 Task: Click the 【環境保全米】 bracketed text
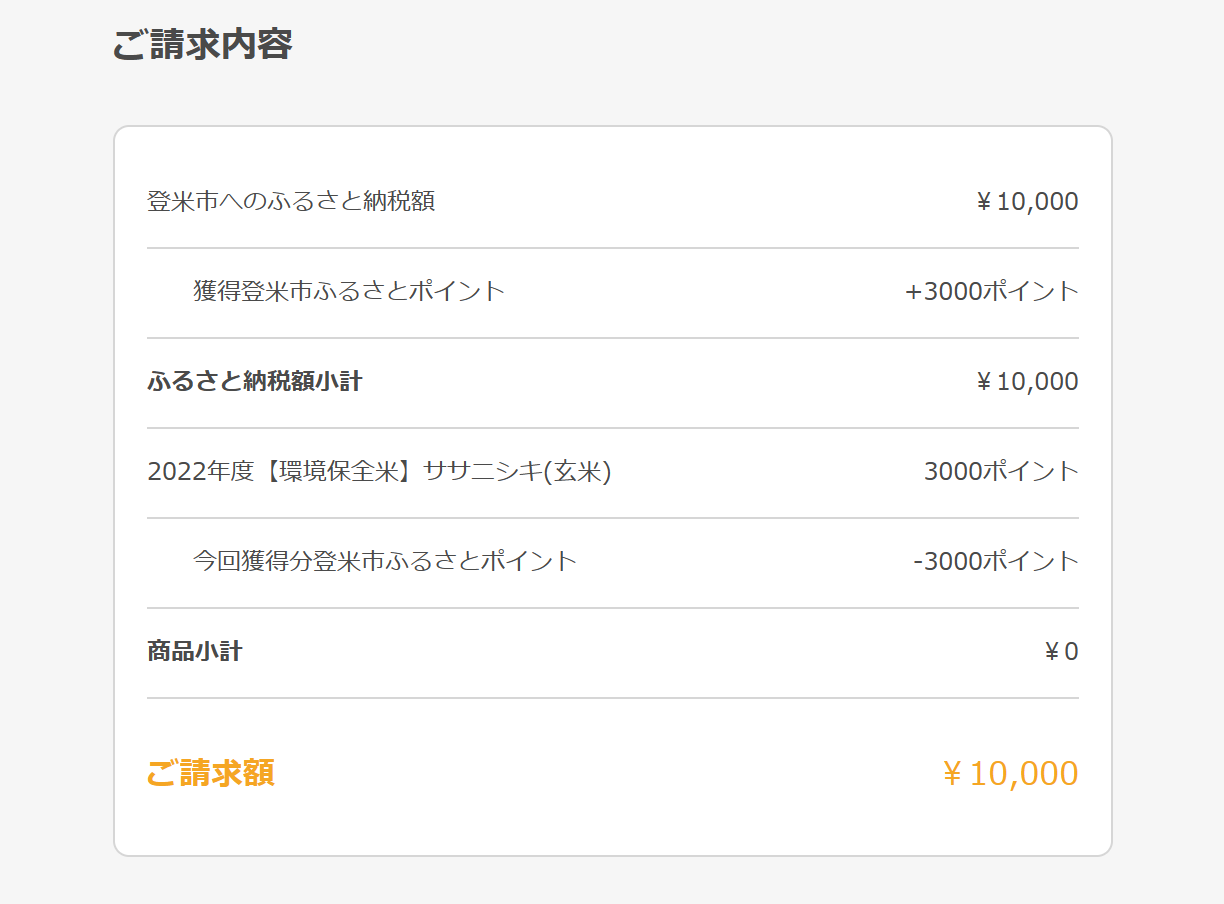[x=340, y=472]
